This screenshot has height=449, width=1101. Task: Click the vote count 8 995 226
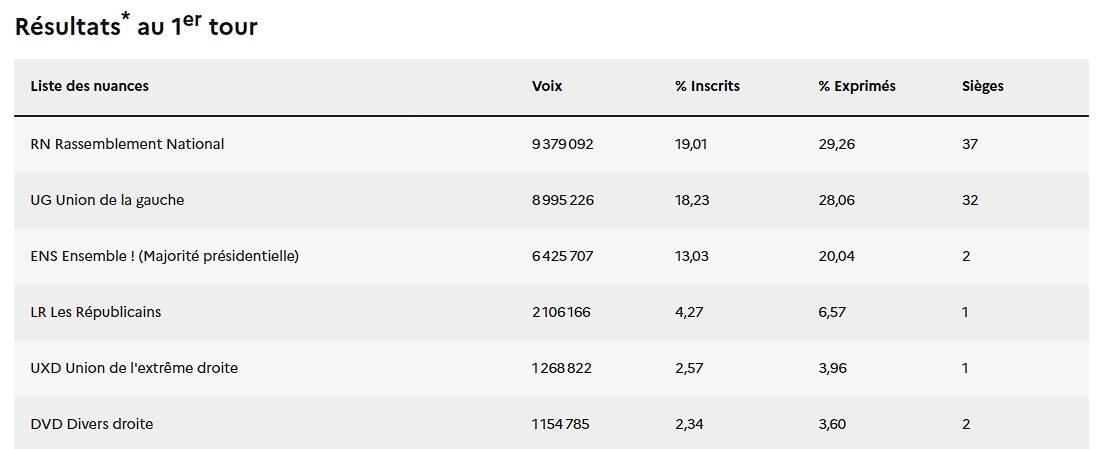[x=562, y=200]
